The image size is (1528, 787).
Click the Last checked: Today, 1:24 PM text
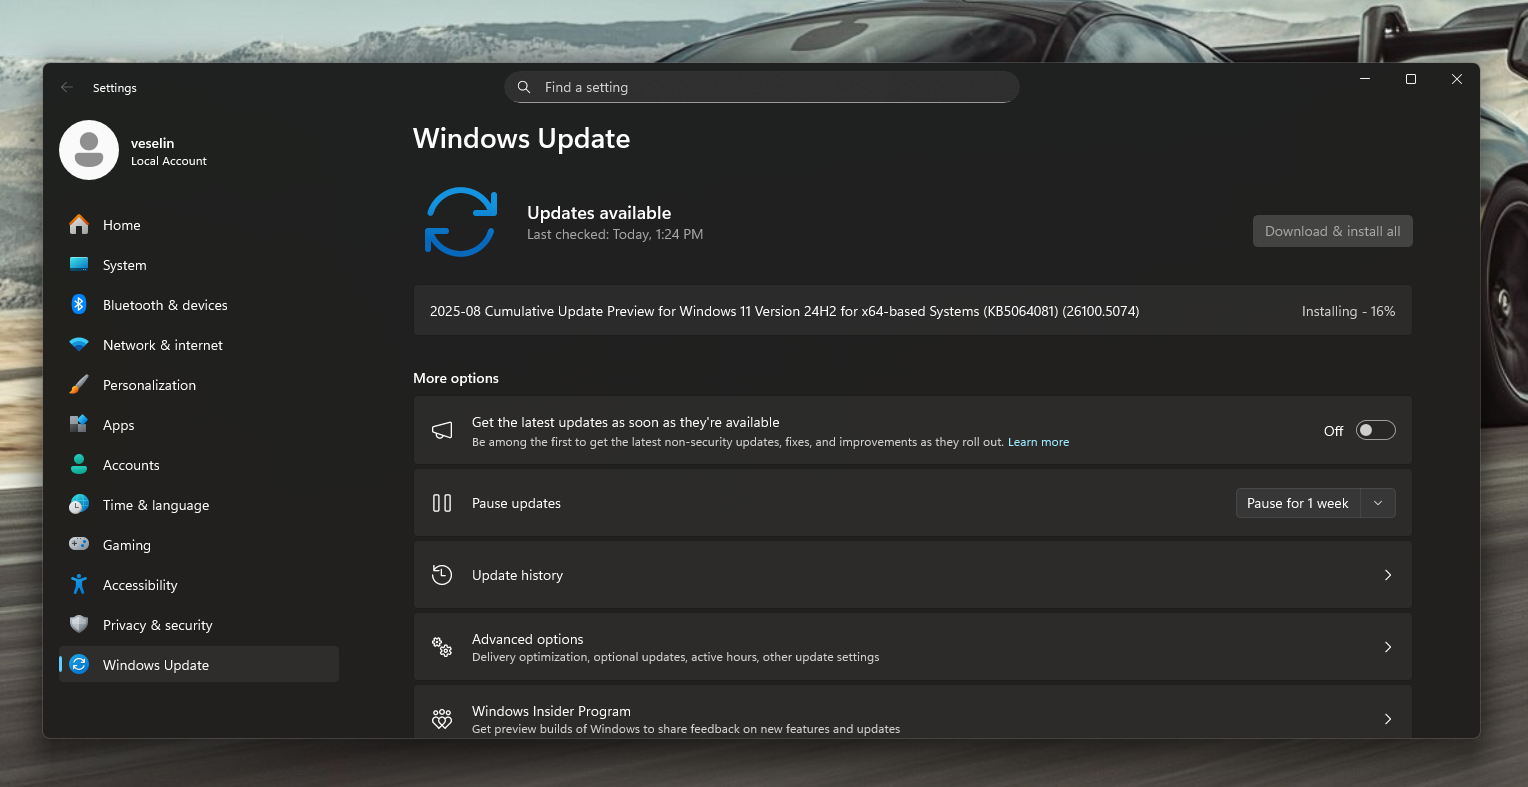(615, 234)
